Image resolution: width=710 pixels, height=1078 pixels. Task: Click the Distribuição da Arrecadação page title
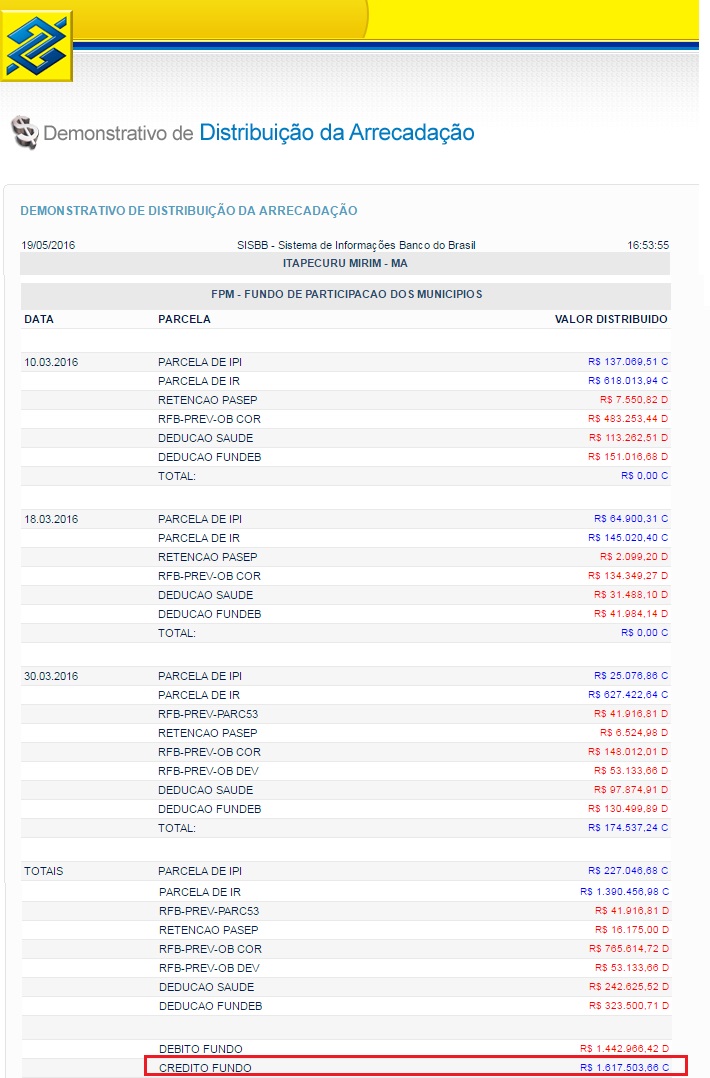coord(336,133)
